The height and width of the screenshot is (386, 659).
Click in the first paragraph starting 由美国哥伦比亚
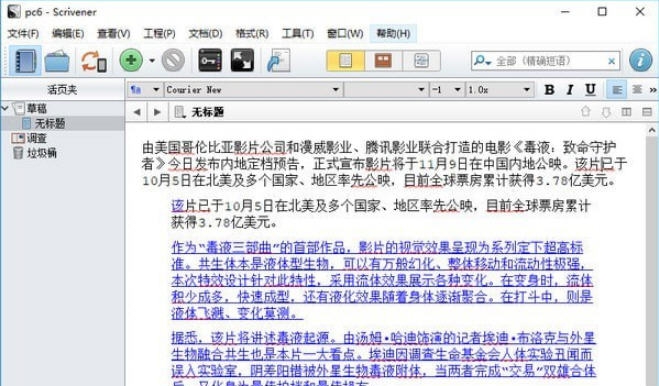click(x=384, y=164)
